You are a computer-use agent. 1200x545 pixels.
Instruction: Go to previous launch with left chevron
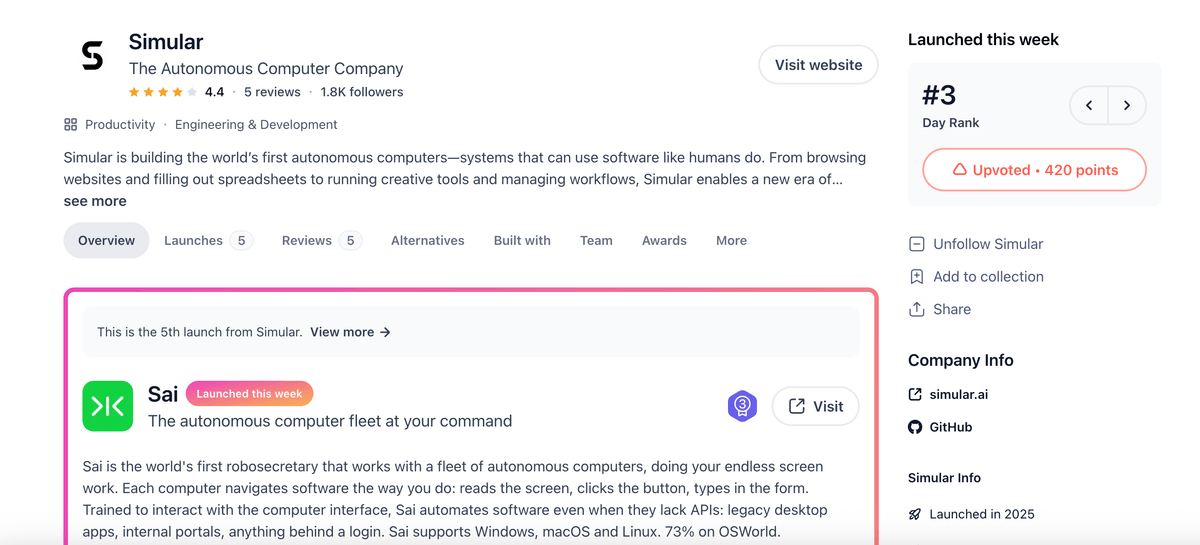coord(1089,105)
